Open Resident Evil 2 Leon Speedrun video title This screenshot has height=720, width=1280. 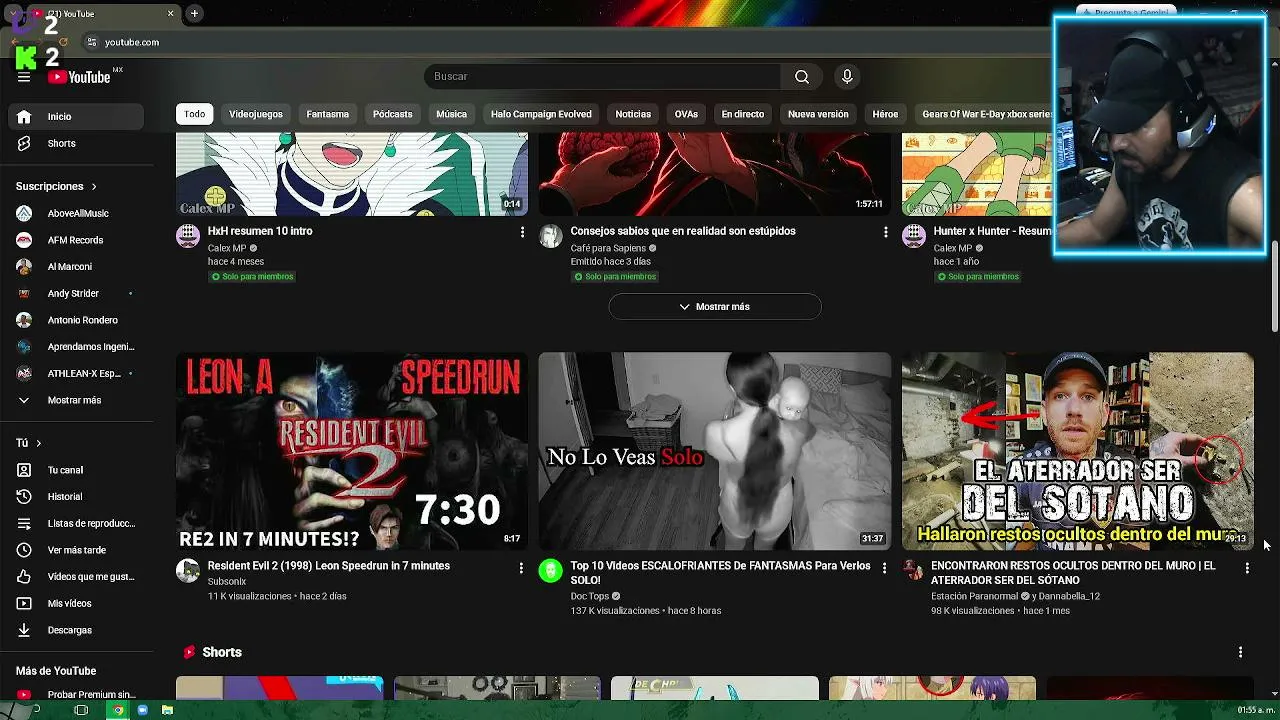click(x=329, y=566)
